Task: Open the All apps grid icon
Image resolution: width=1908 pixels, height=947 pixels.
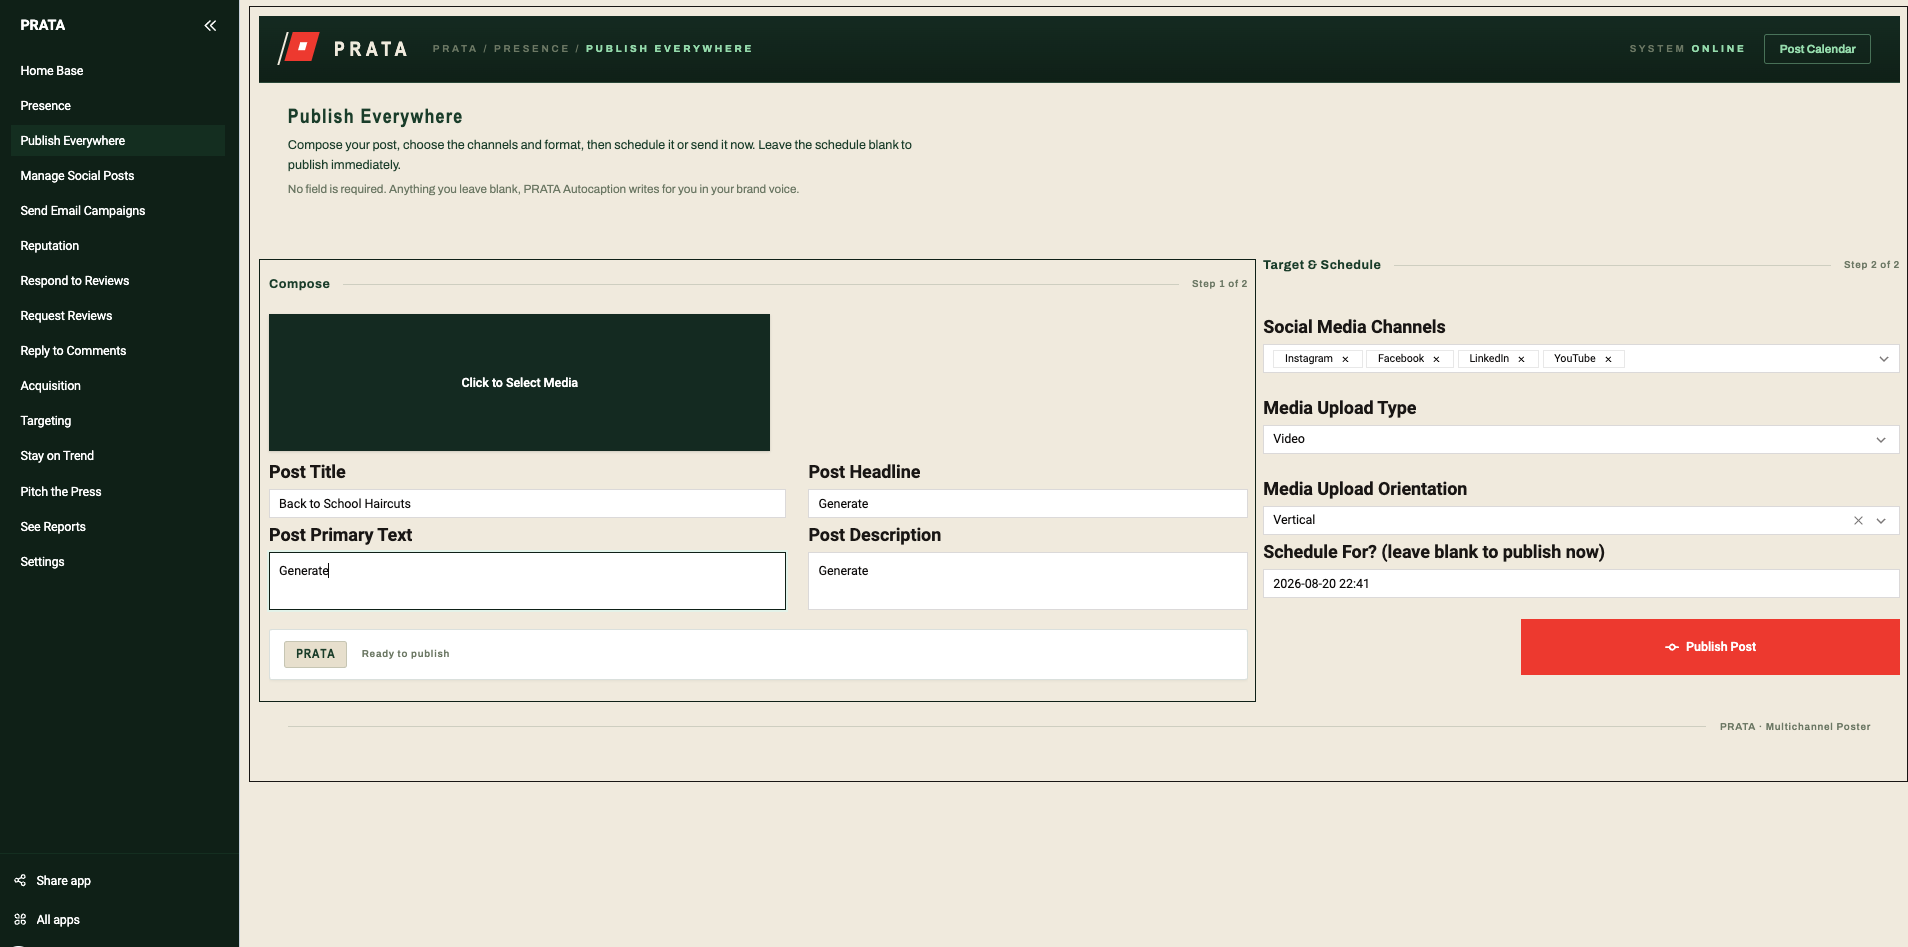Action: [x=20, y=919]
